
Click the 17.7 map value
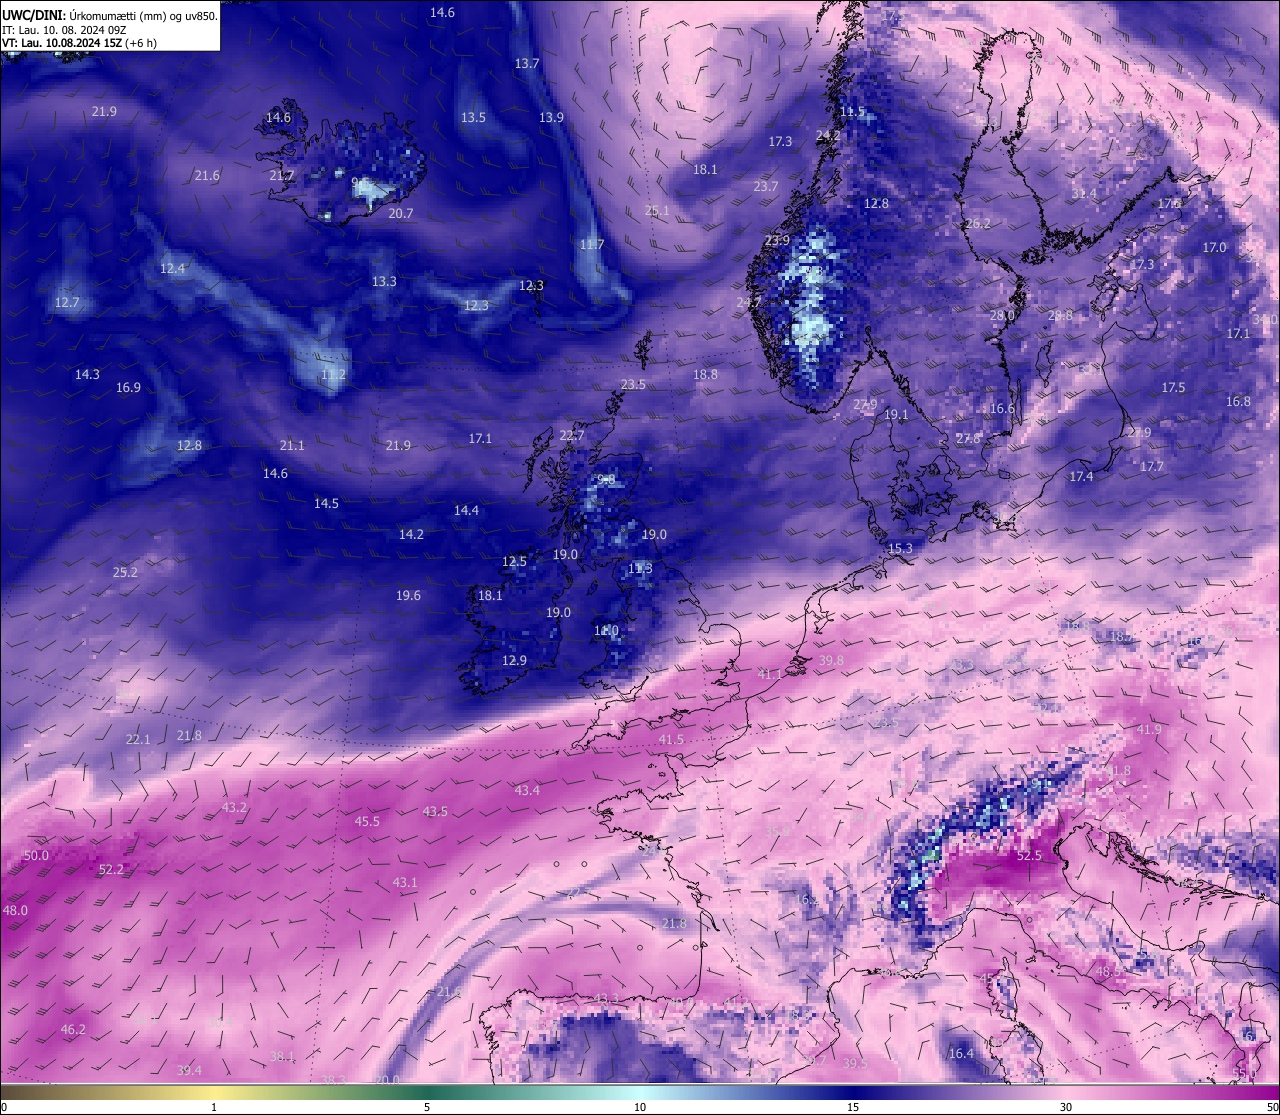click(x=1152, y=467)
